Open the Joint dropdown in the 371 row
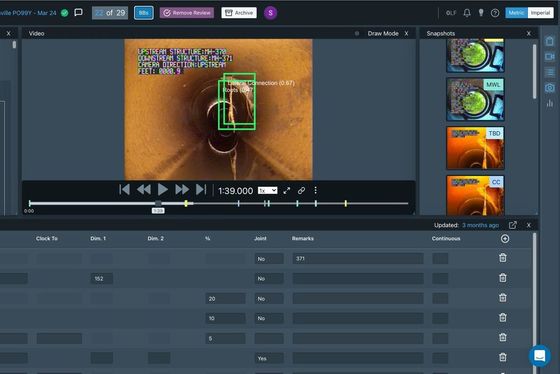Image resolution: width=560 pixels, height=374 pixels. [x=269, y=259]
